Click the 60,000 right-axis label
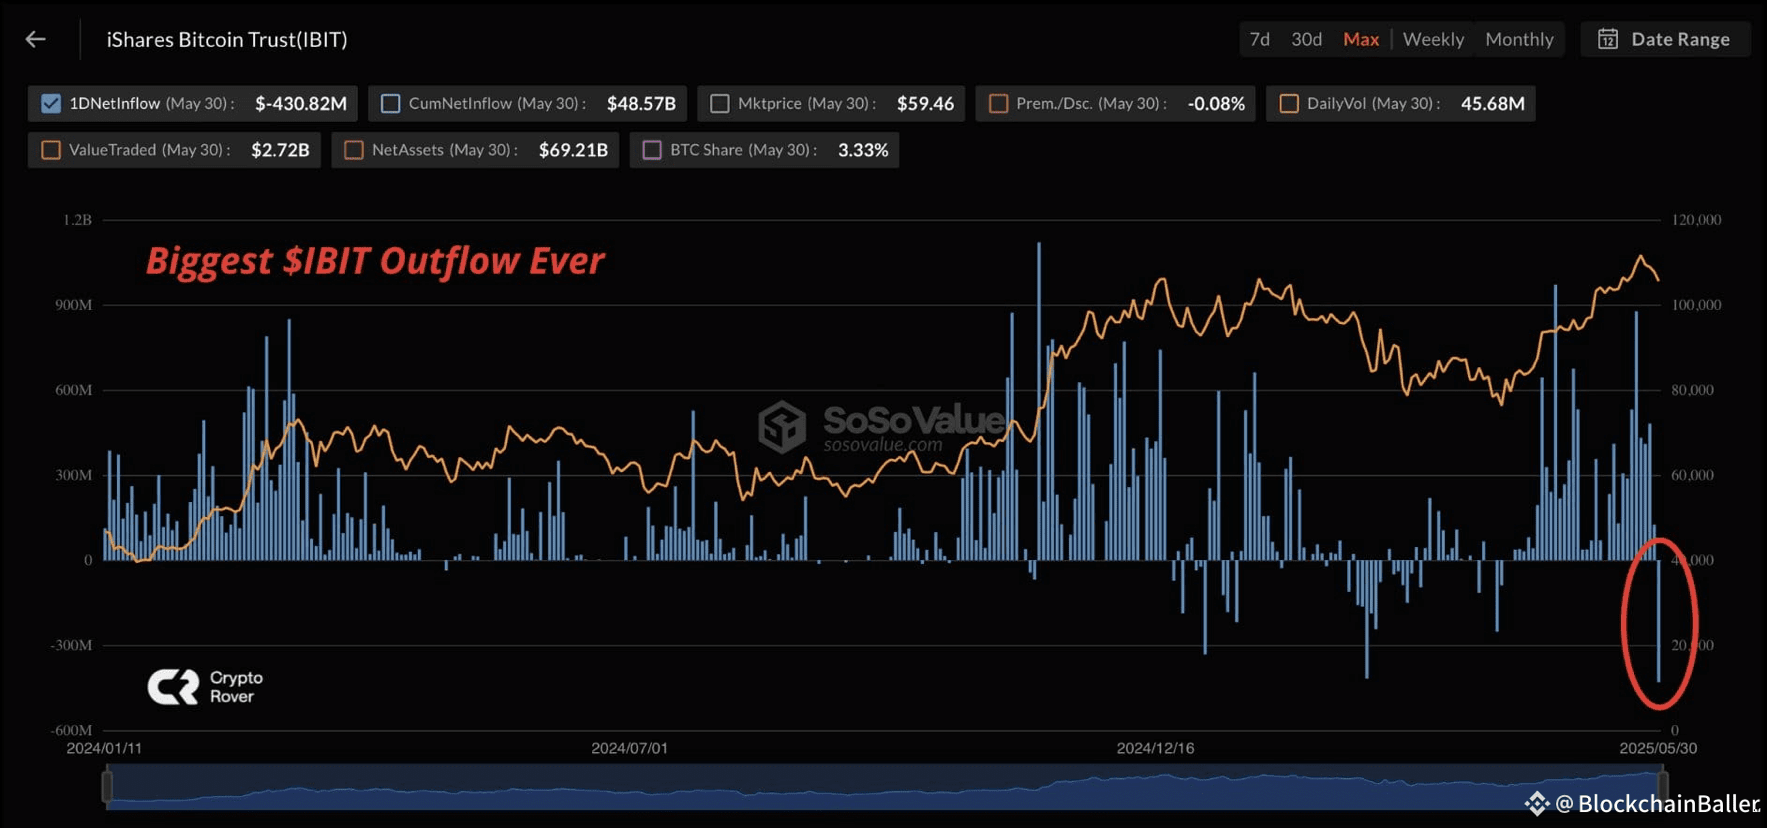 (x=1692, y=475)
